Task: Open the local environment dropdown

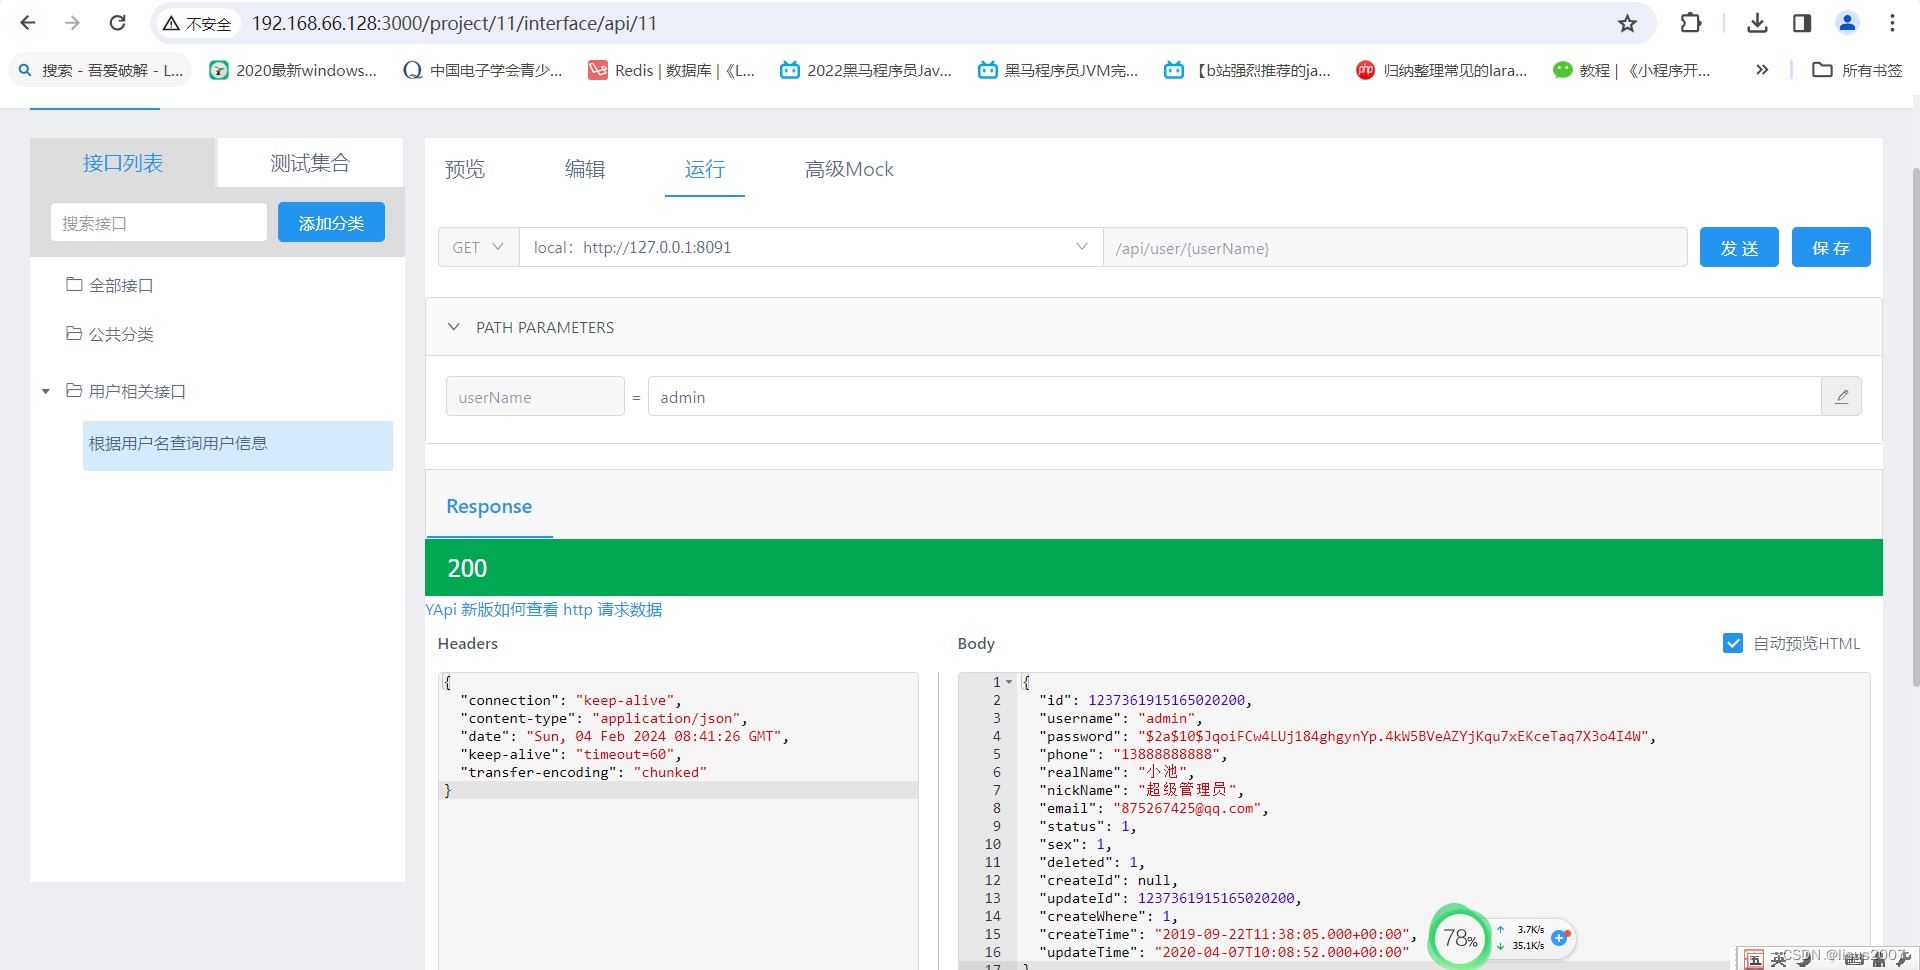Action: point(811,247)
